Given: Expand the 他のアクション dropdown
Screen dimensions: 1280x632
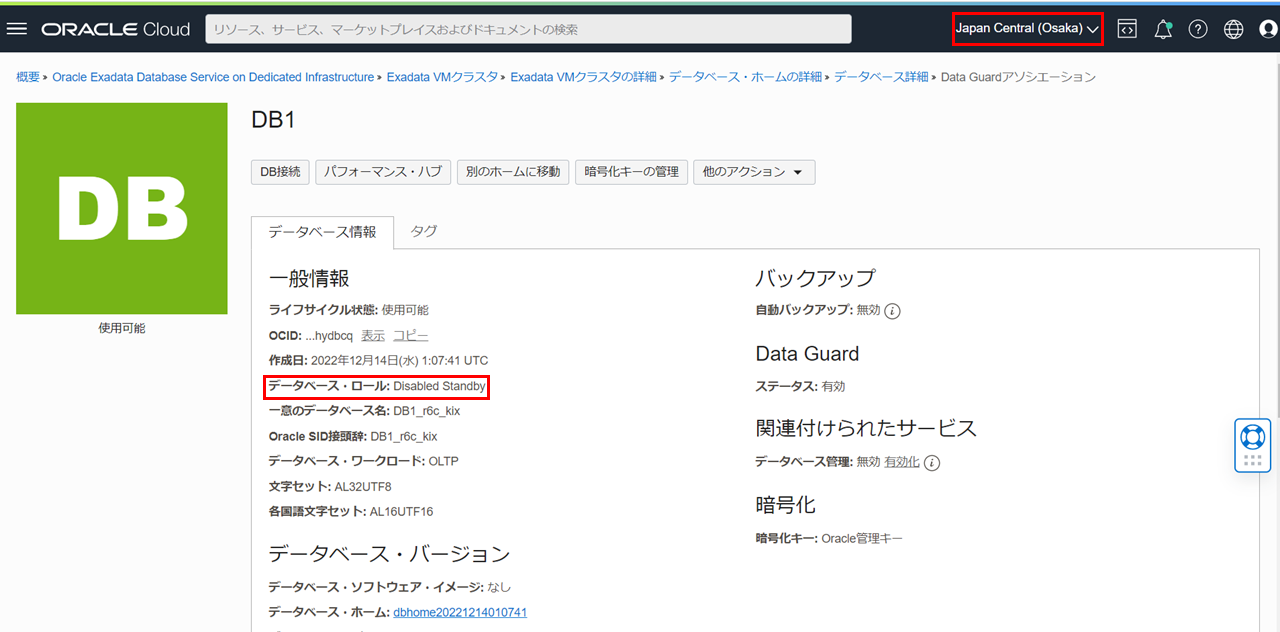Looking at the screenshot, I should coord(753,172).
